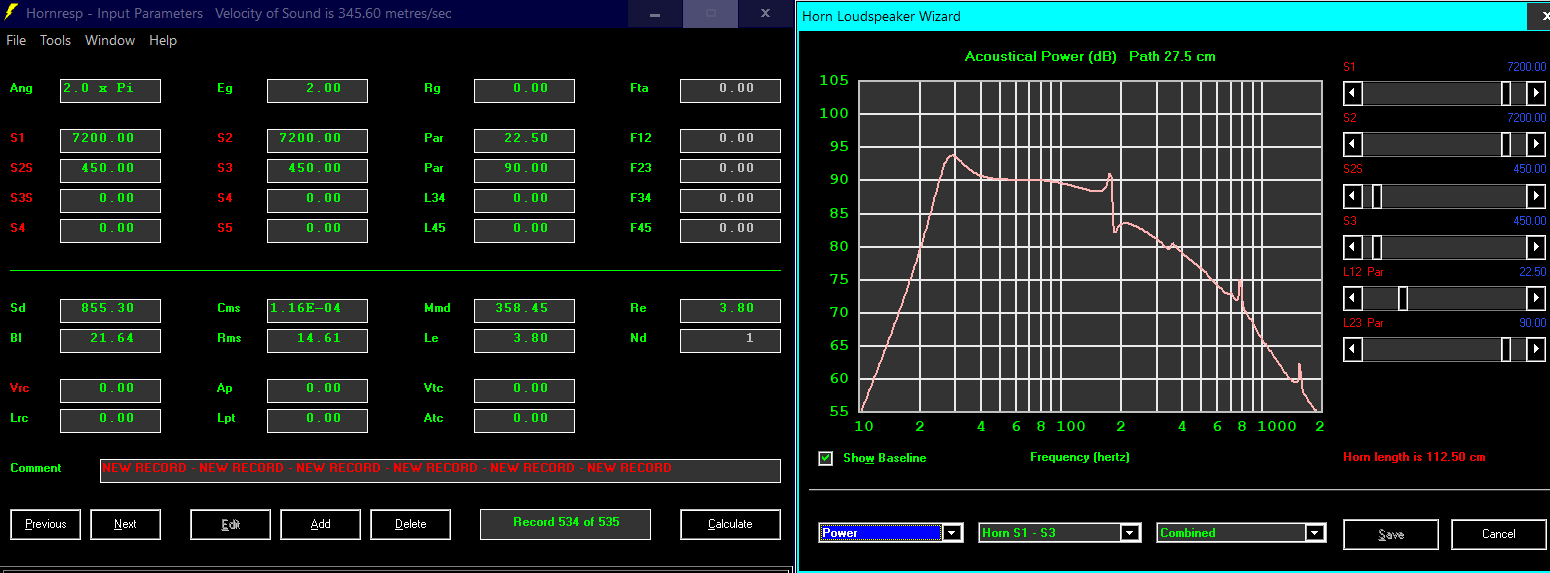Click the Par field showing 22.50
This screenshot has width=1550, height=573.
524,140
